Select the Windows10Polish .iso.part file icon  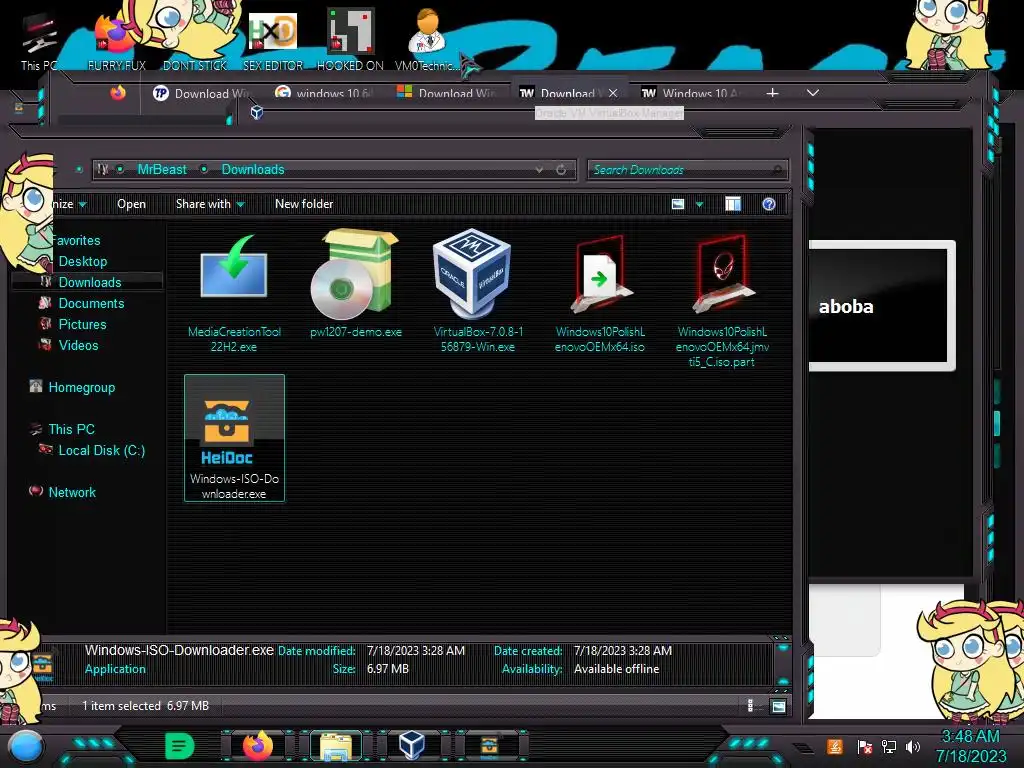pos(722,273)
